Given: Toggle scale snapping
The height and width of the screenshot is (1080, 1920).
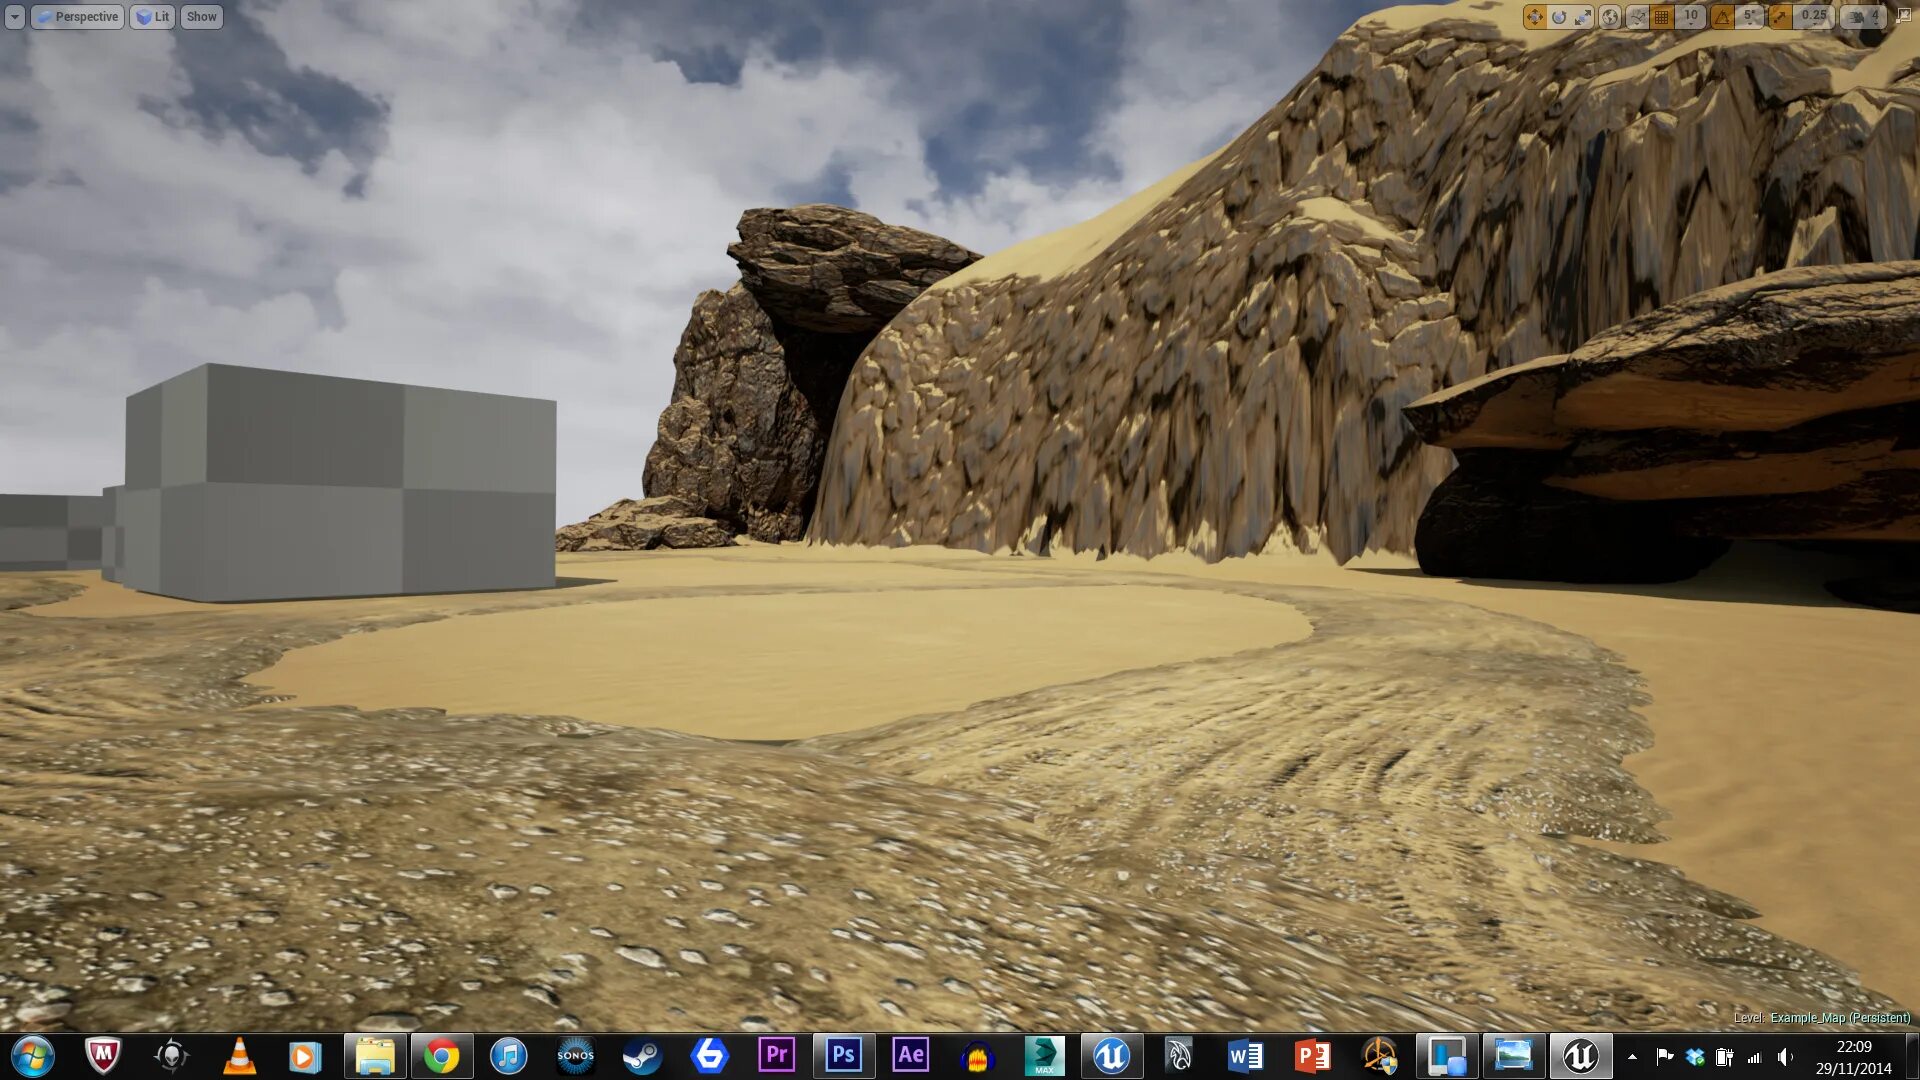Looking at the screenshot, I should pos(1781,17).
